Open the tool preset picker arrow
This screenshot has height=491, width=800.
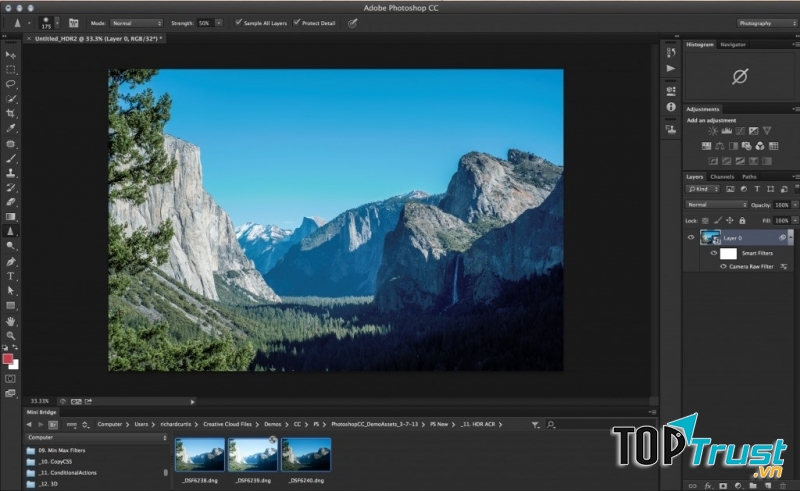coord(29,23)
